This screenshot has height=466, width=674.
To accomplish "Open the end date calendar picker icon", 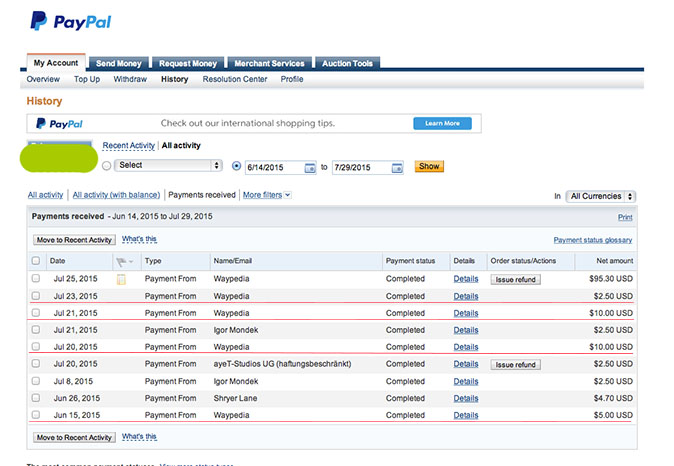I will (x=397, y=168).
